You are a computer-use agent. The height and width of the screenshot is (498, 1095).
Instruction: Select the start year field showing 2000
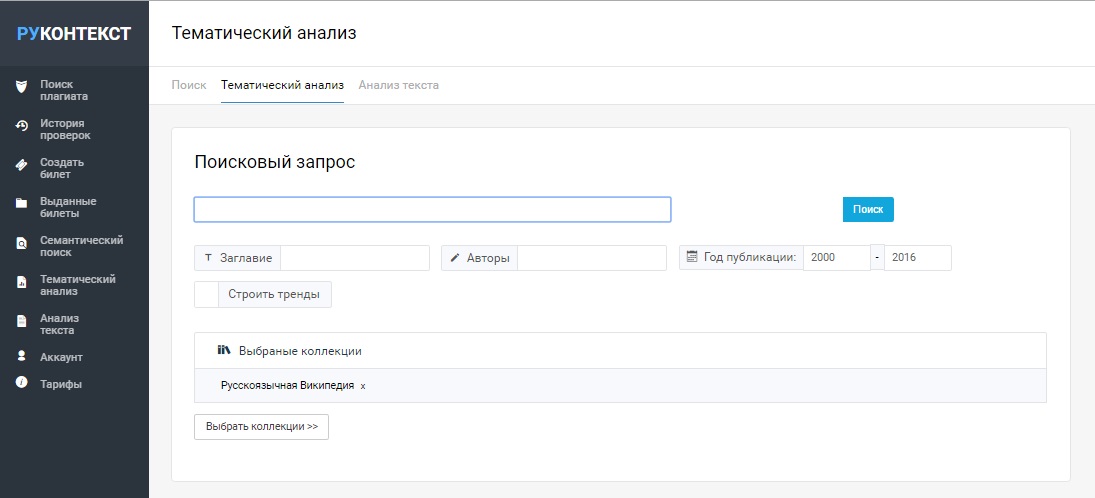(837, 258)
